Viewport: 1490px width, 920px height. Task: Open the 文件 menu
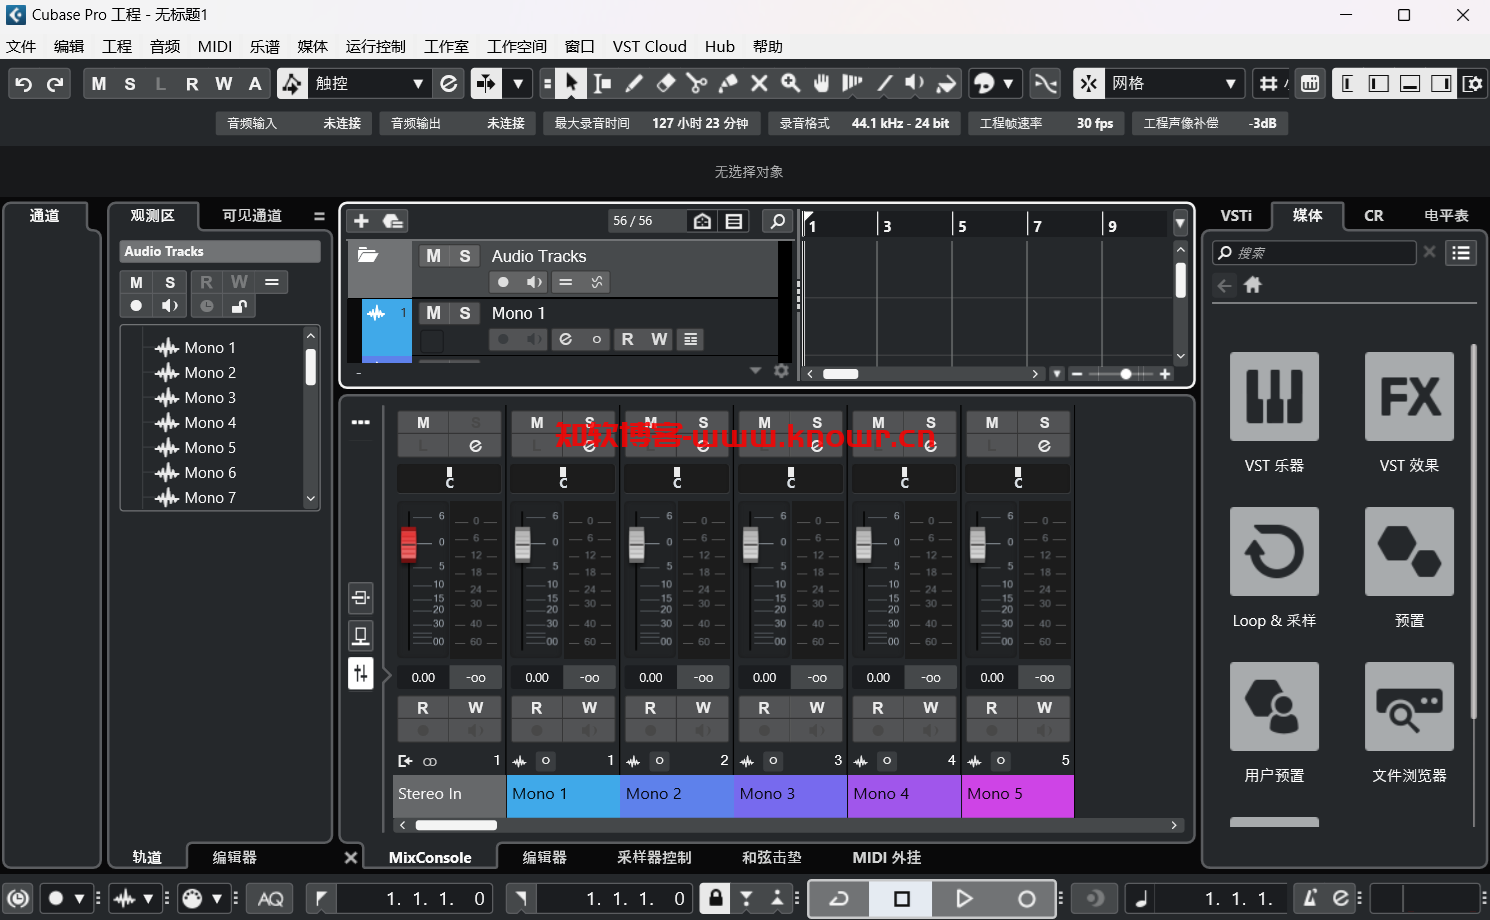21,46
